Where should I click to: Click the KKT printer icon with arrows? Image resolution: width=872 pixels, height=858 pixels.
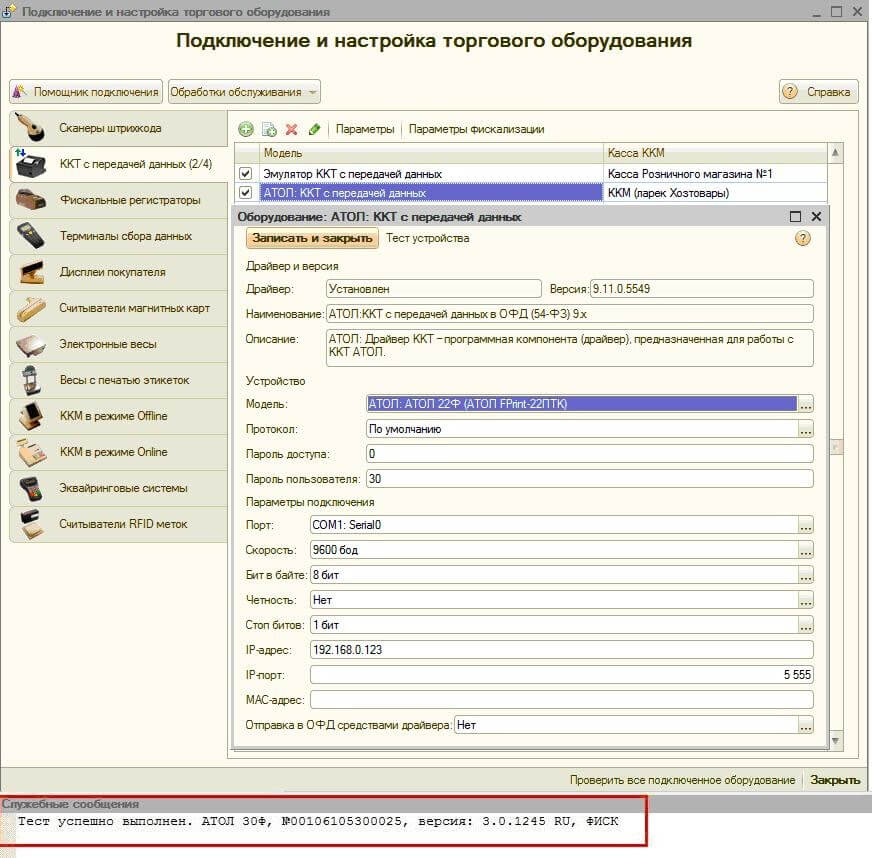pos(31,163)
